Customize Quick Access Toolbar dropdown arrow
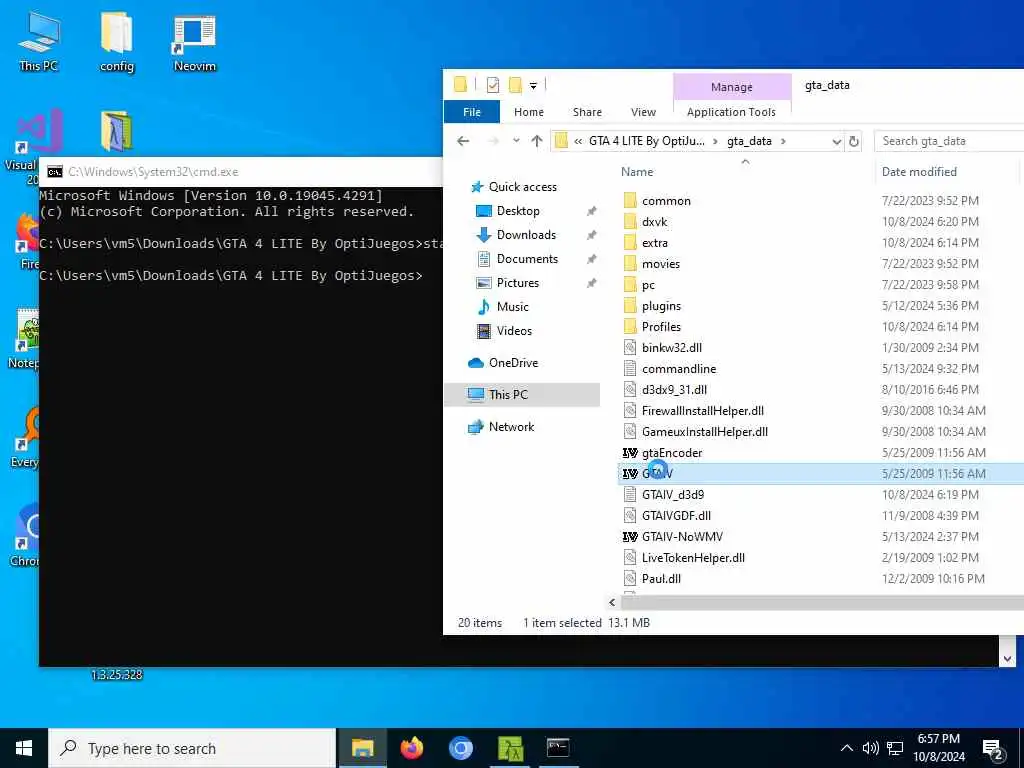The image size is (1024, 768). 534,86
